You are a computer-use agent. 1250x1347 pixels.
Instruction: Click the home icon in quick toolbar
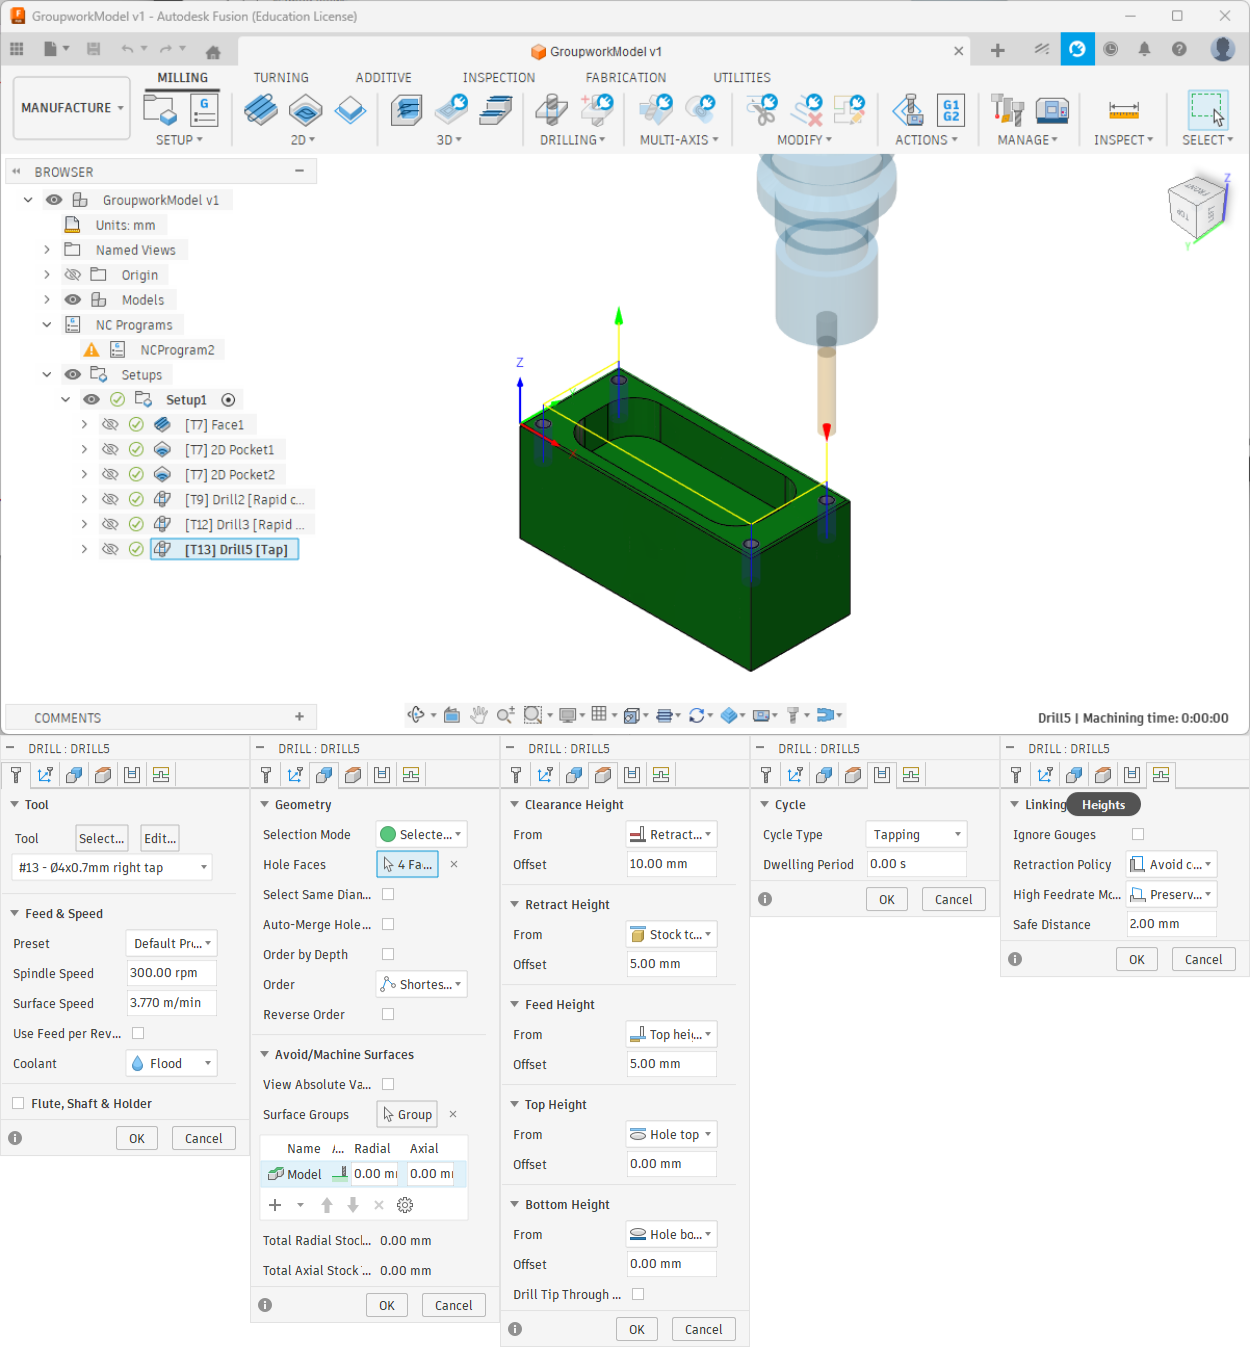coord(213,50)
